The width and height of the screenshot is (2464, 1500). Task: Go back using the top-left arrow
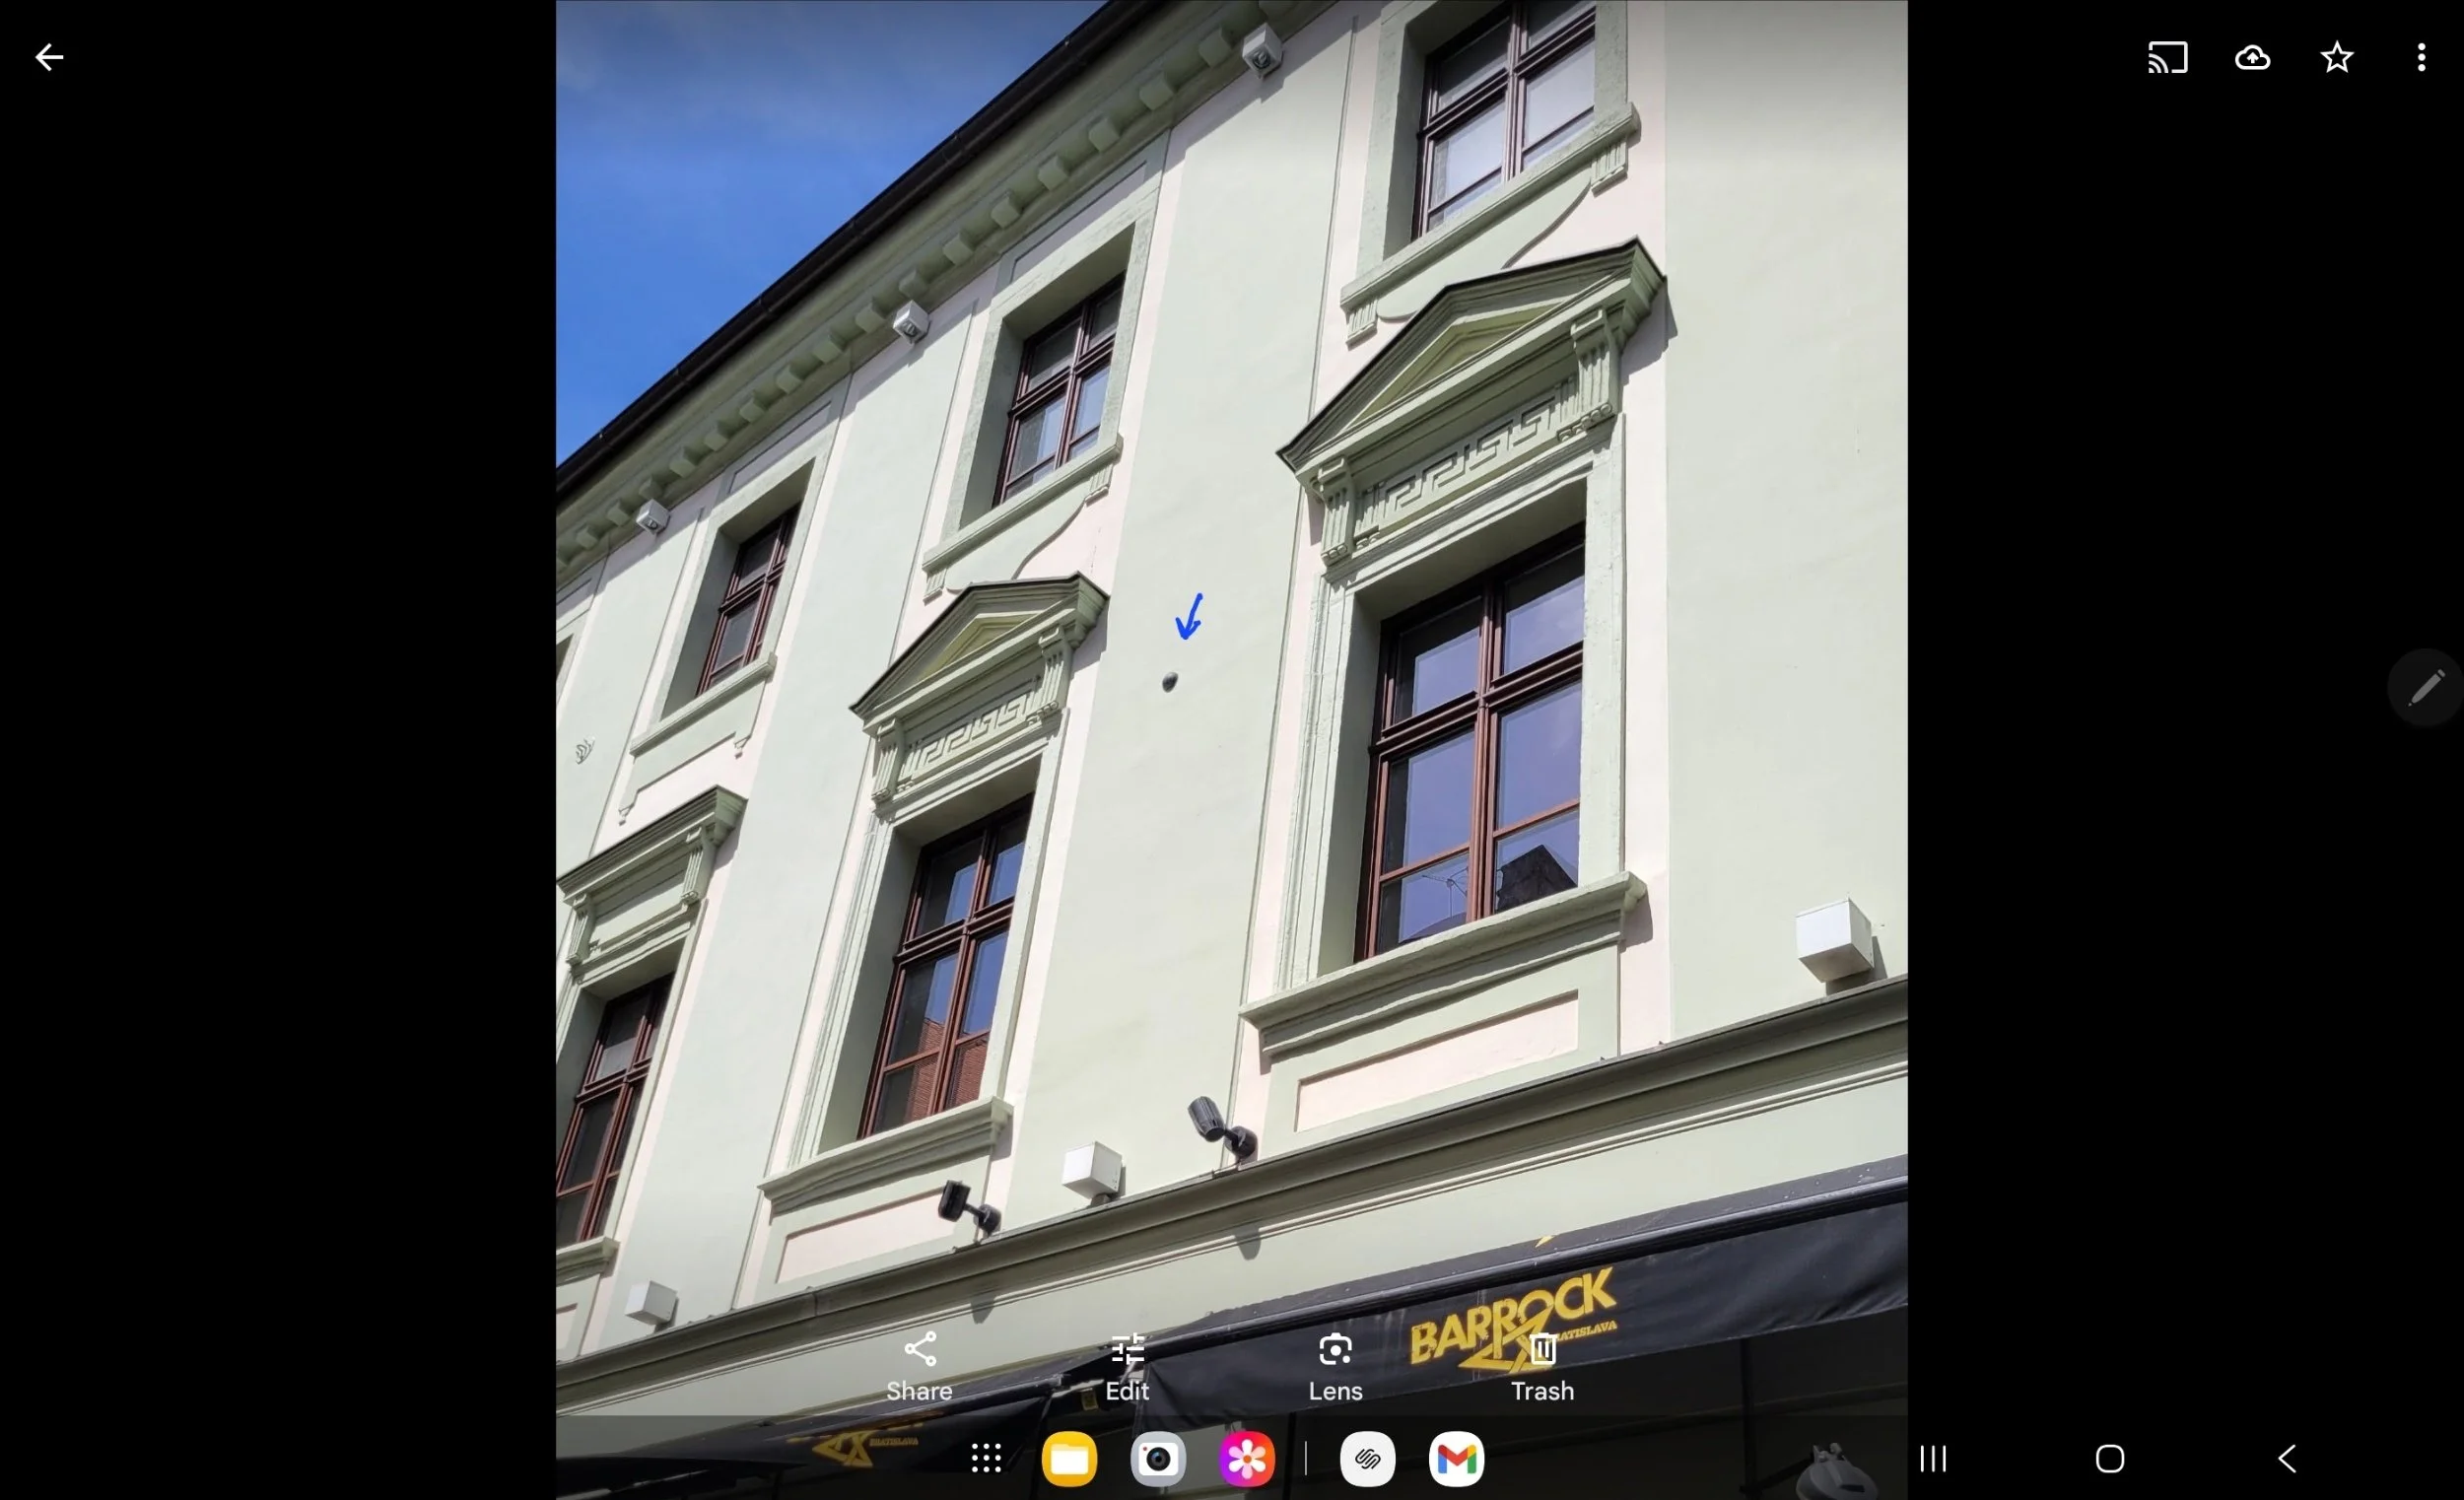pyautogui.click(x=49, y=57)
